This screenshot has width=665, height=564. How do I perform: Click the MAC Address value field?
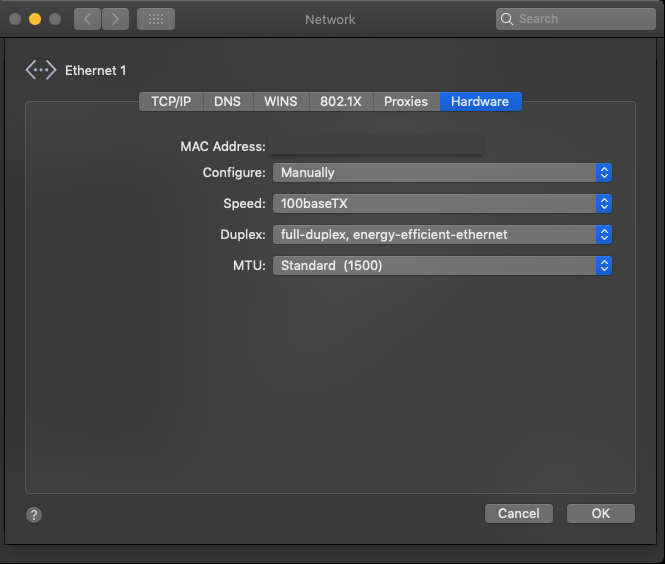375,145
